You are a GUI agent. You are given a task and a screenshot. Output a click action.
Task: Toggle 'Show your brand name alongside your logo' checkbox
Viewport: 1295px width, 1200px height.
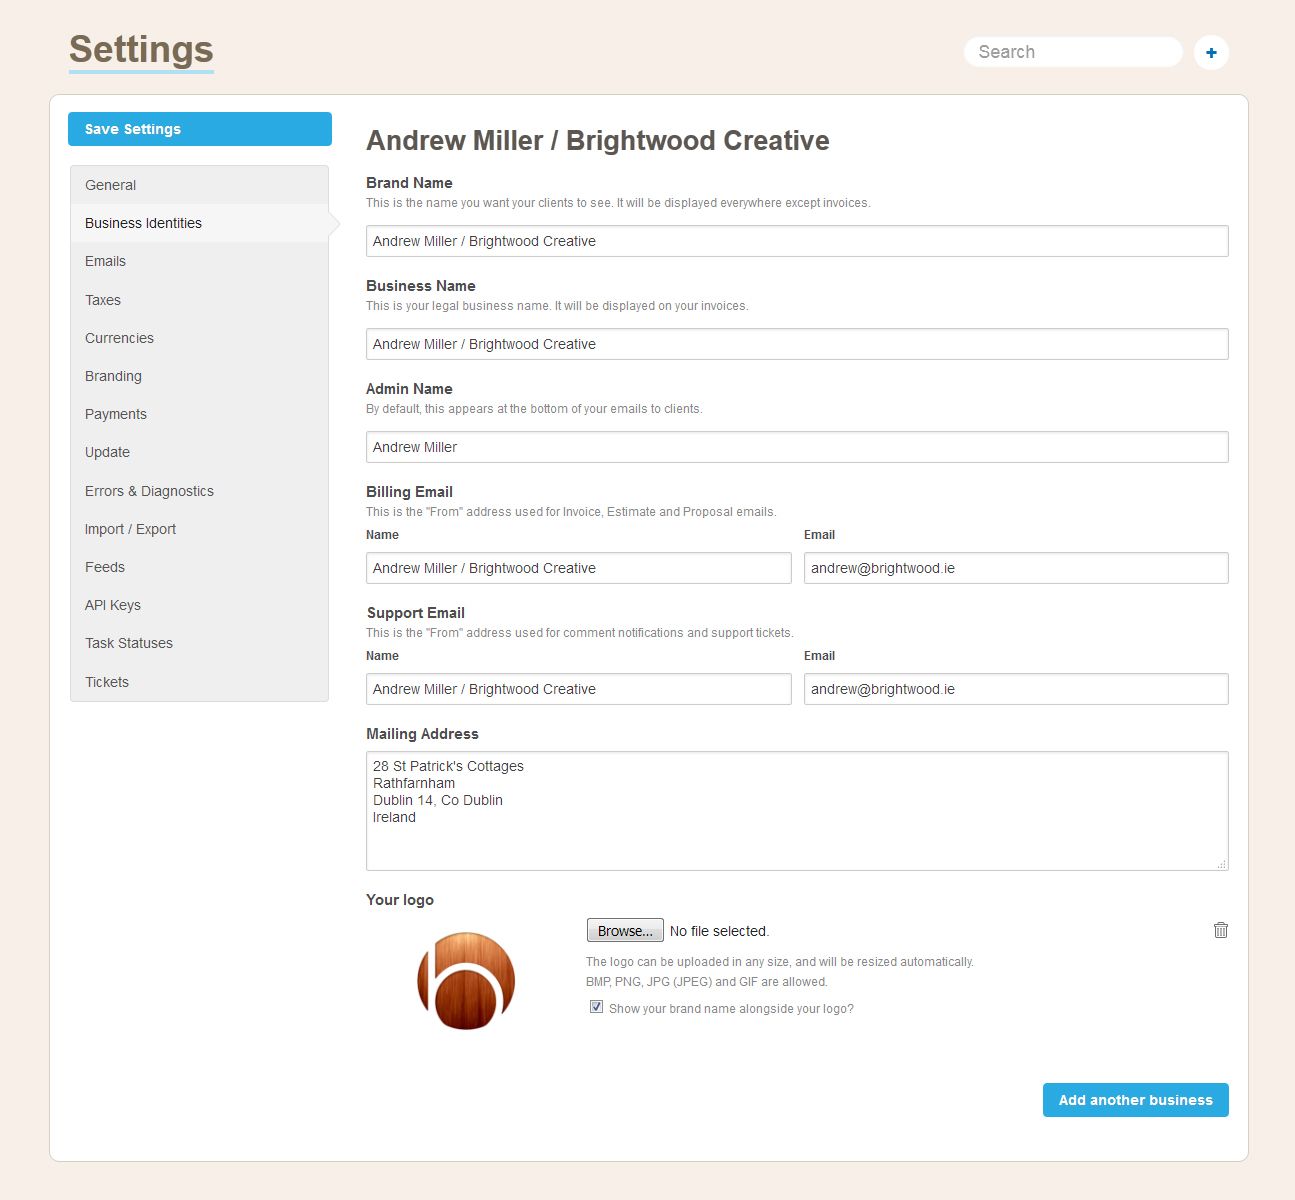[x=597, y=1007]
